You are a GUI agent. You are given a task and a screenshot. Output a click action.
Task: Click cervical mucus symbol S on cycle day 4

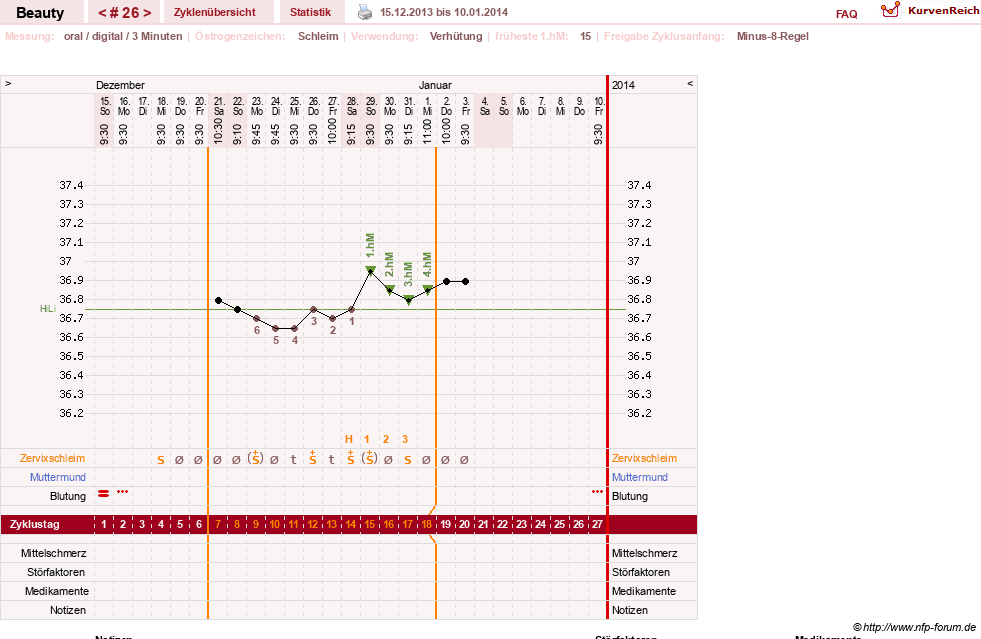pyautogui.click(x=161, y=460)
